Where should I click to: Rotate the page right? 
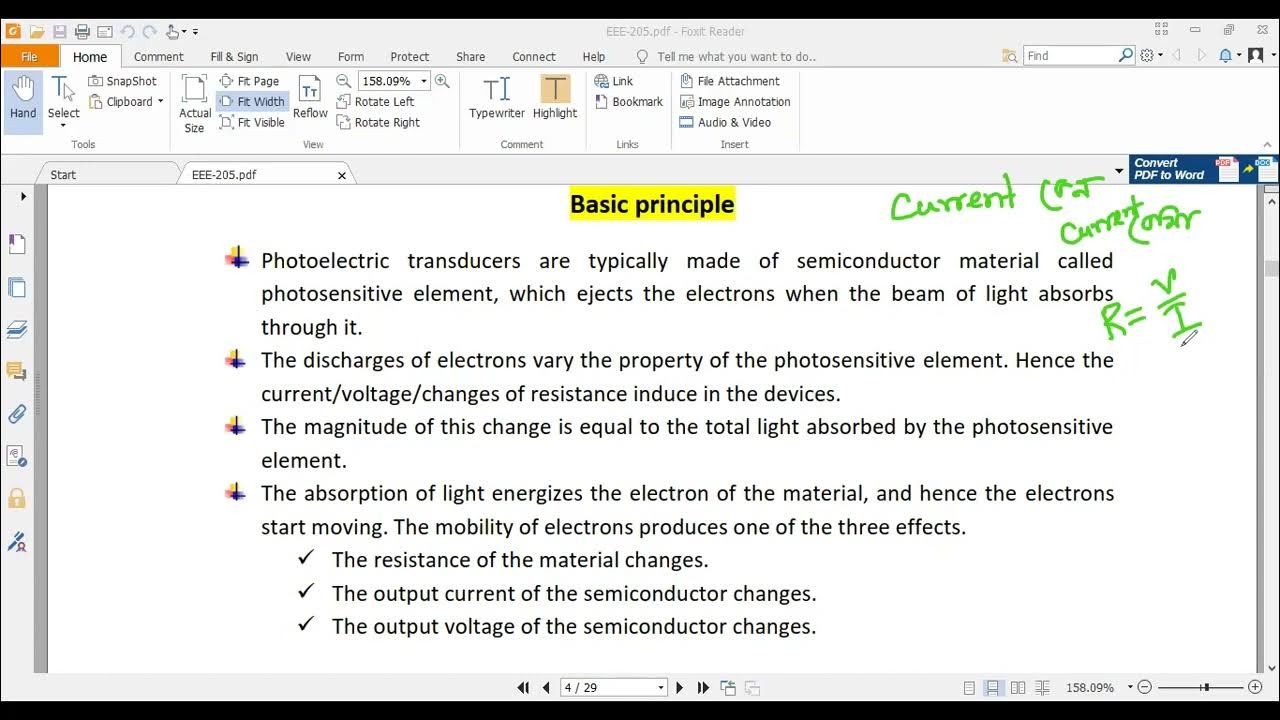tap(378, 122)
